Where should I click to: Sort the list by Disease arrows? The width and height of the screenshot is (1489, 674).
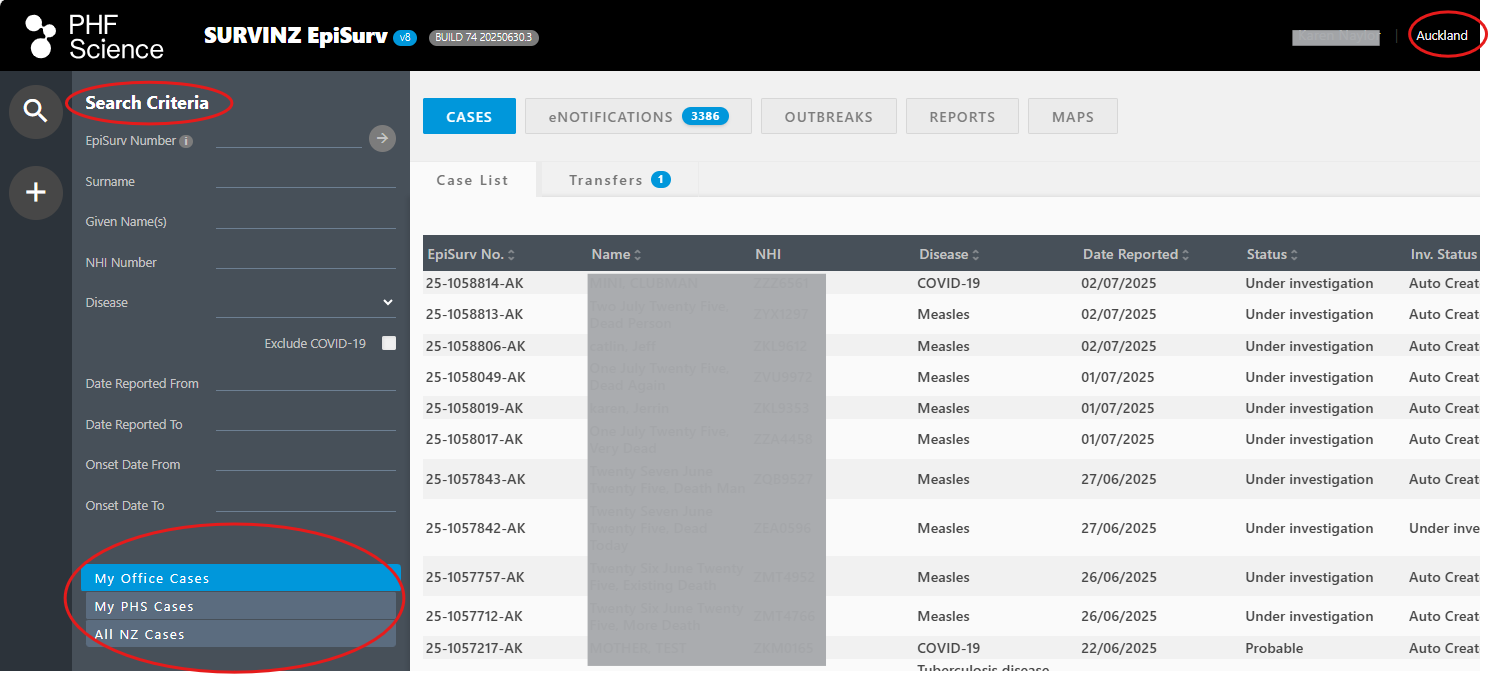click(x=976, y=255)
